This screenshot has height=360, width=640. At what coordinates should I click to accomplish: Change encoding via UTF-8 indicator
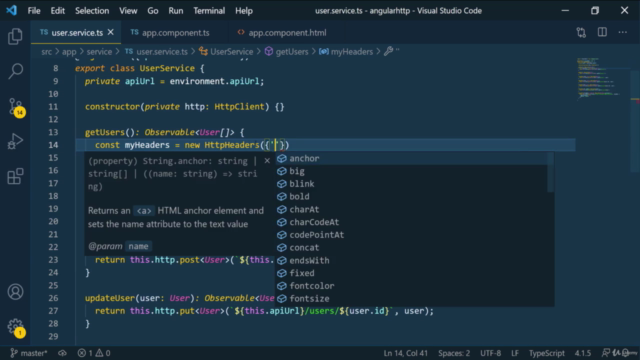point(490,353)
